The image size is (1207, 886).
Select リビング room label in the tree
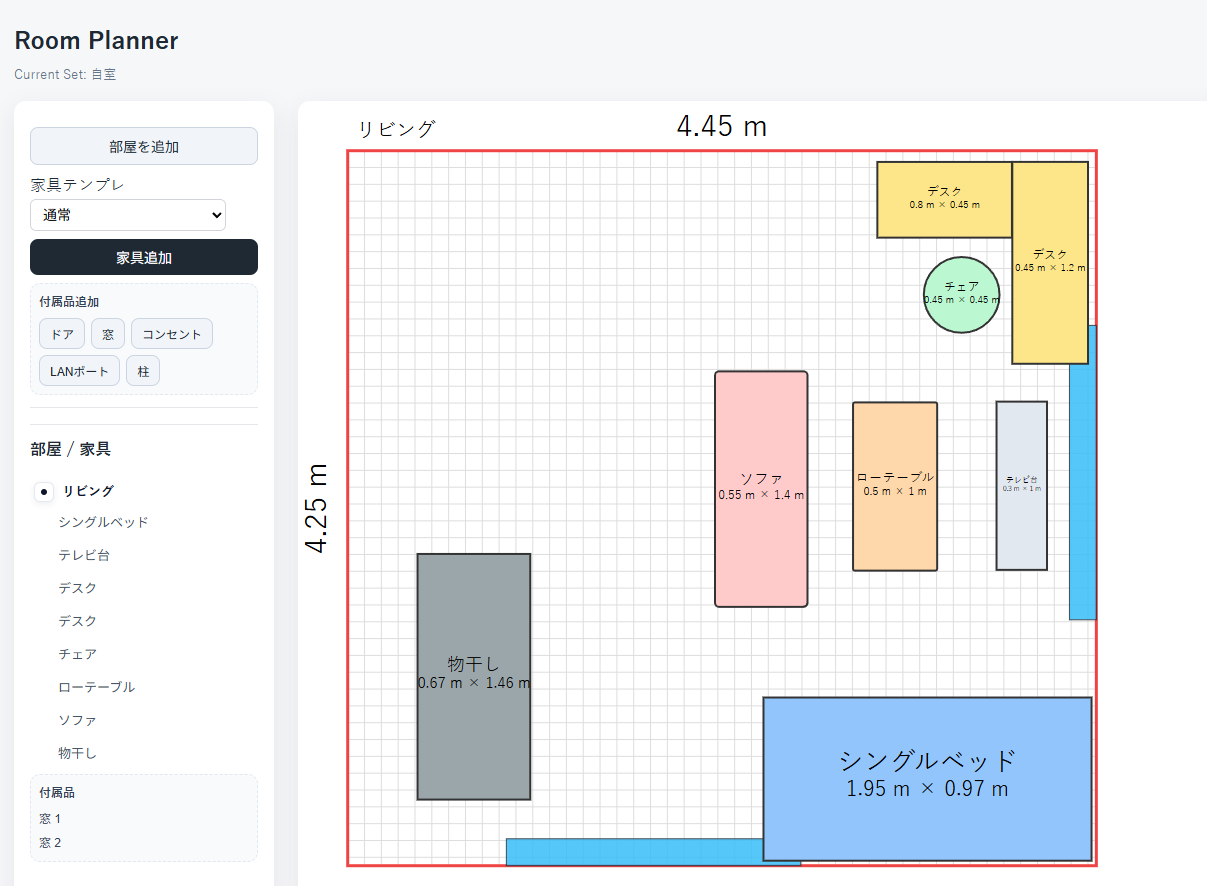pos(88,491)
